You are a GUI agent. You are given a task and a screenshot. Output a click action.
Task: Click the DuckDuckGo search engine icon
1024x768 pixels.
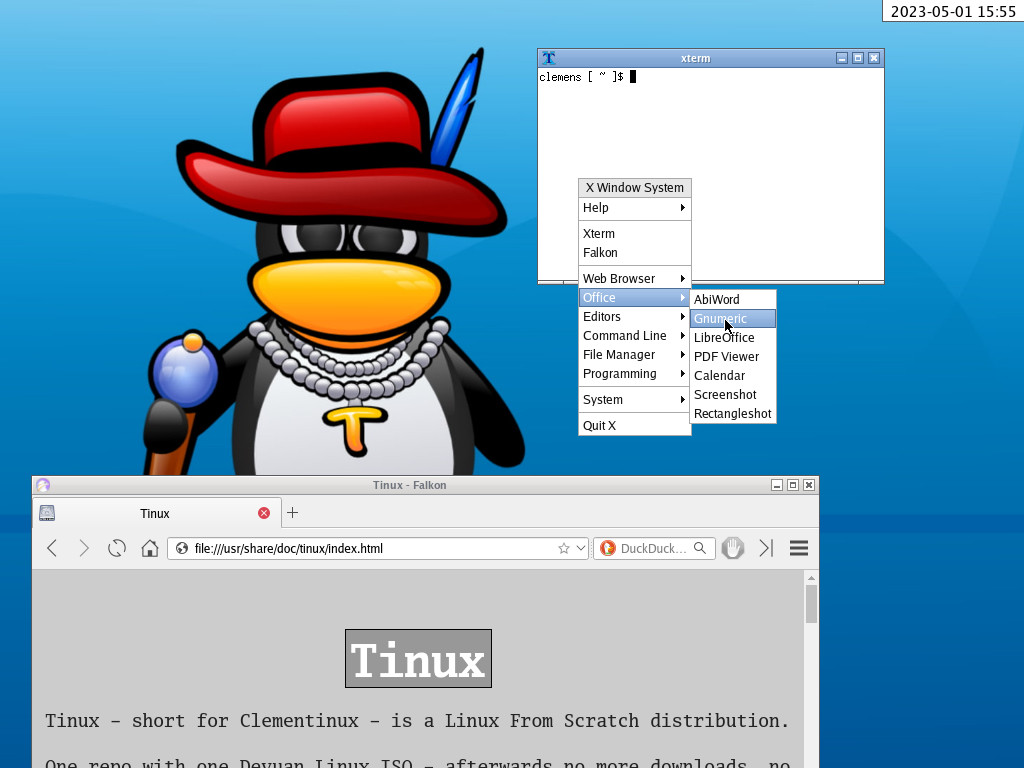[x=607, y=548]
